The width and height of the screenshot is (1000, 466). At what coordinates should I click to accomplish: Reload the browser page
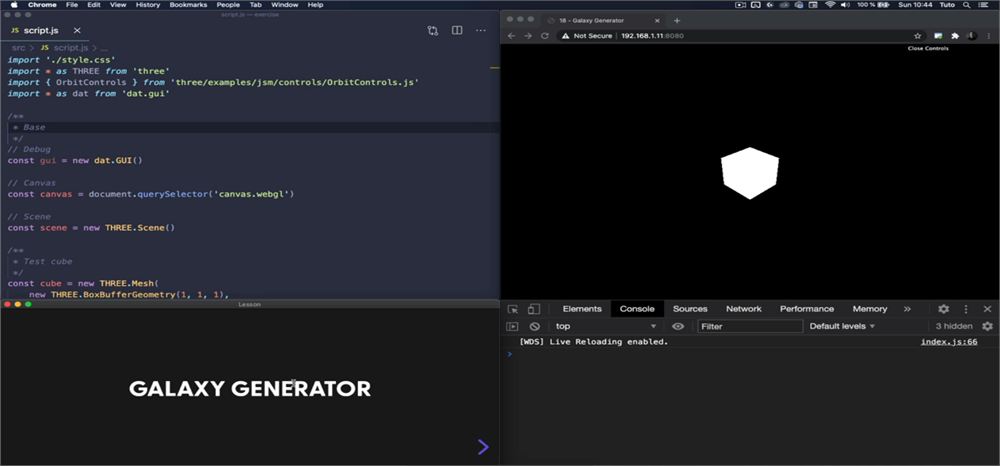coord(545,36)
